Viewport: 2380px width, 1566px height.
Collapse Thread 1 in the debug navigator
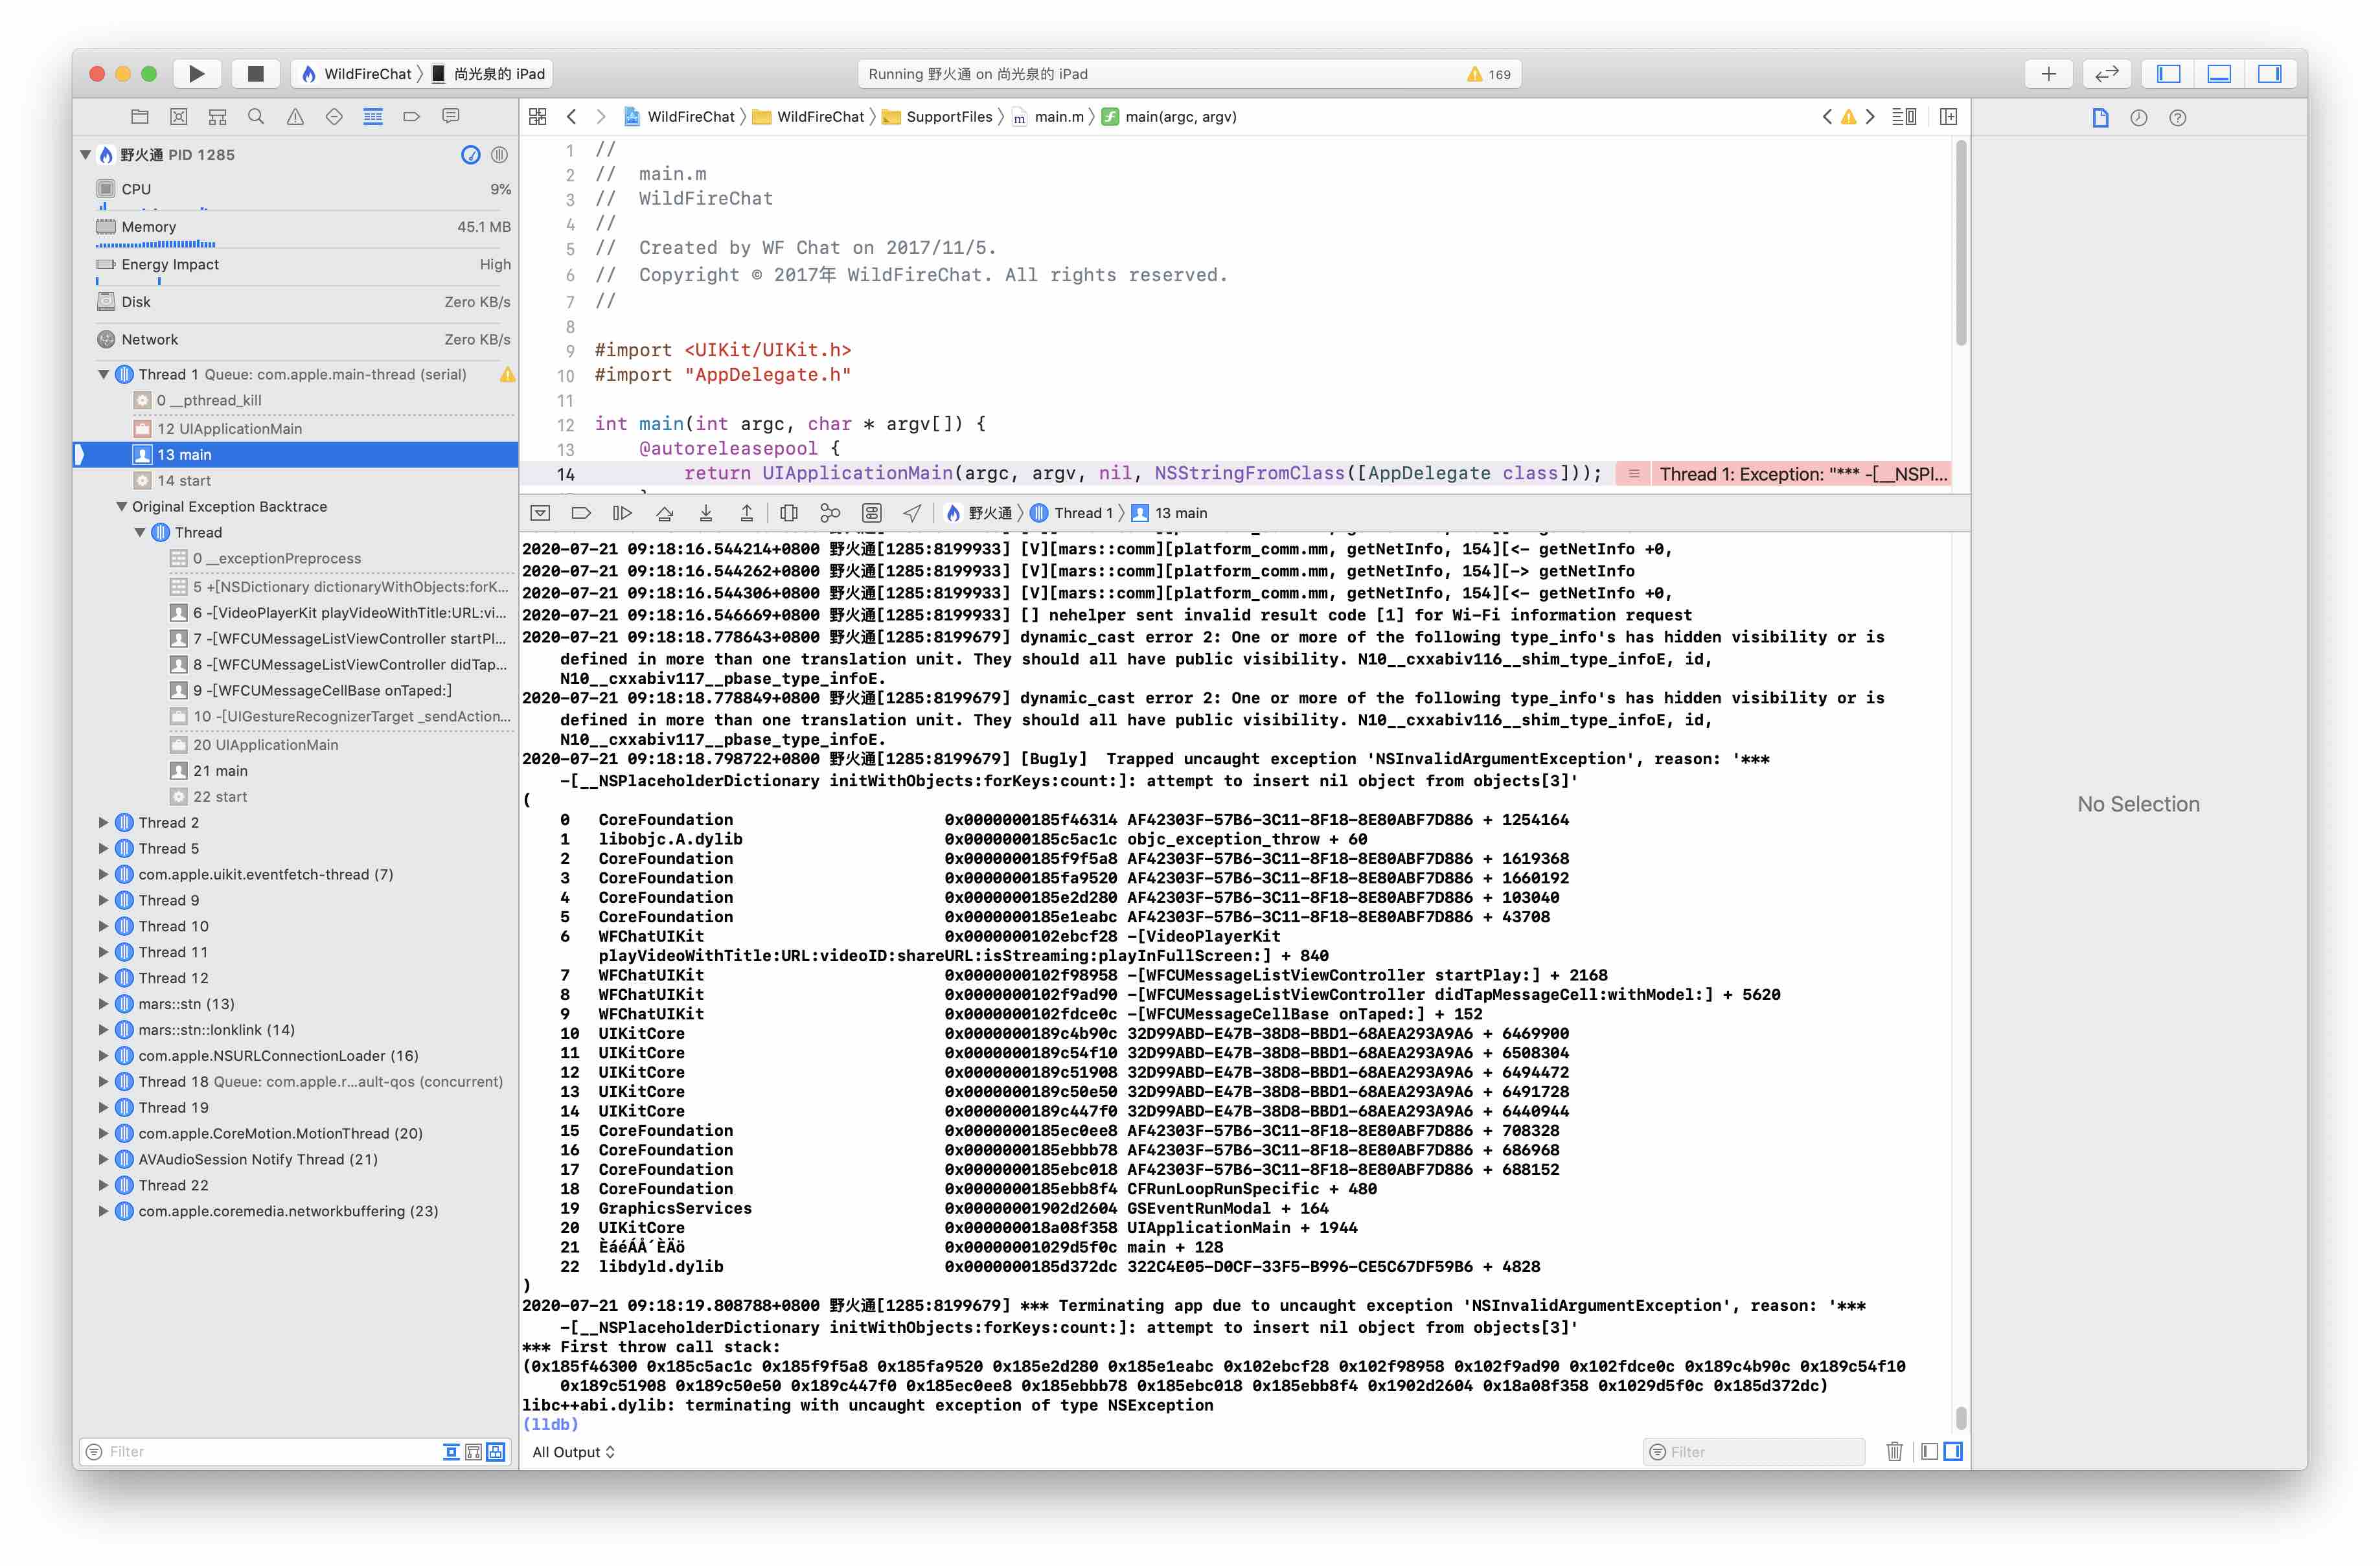(104, 373)
